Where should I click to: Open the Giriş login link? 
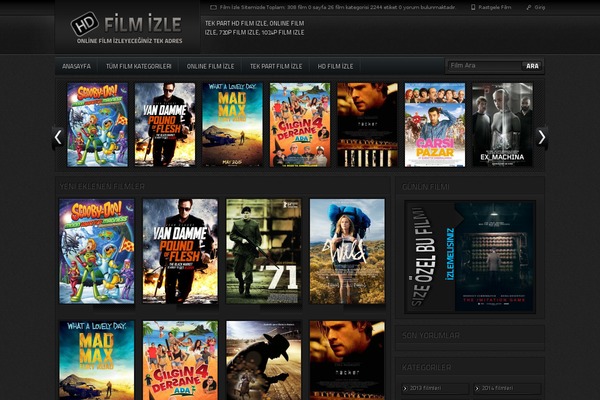coord(540,7)
